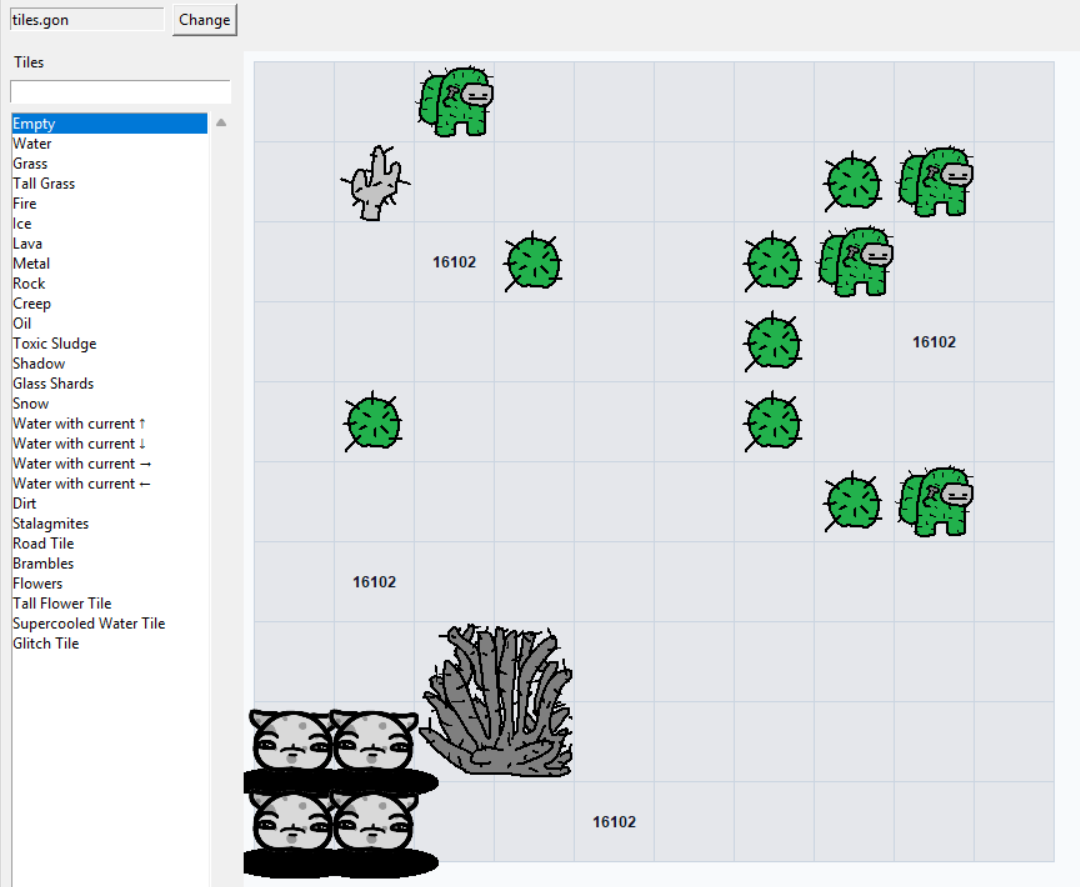Click the round cactus in the second row

click(853, 182)
